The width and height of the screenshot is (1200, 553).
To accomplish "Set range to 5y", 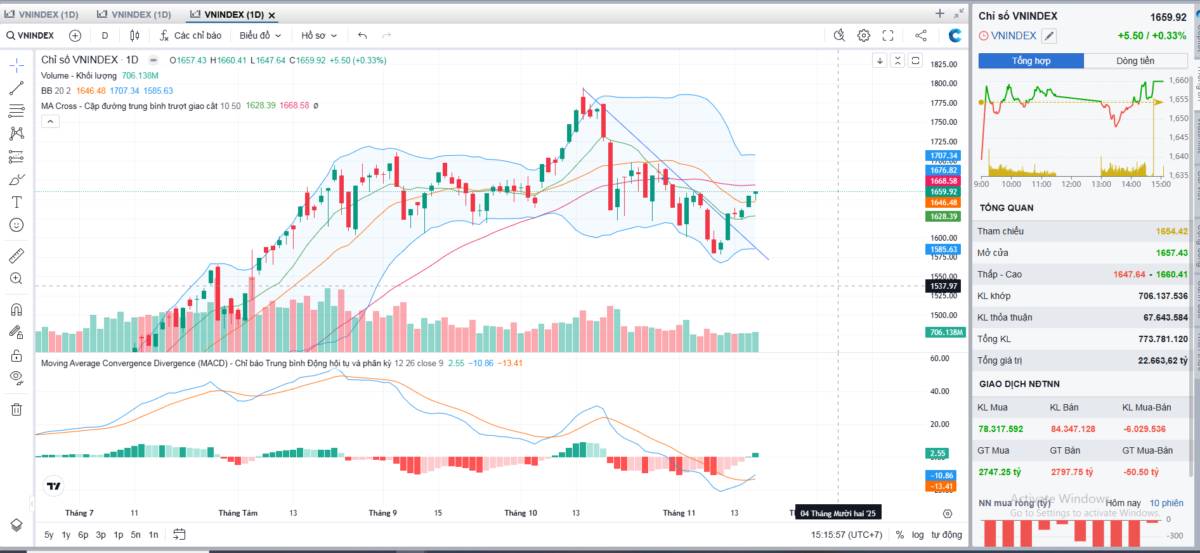I will coord(49,535).
